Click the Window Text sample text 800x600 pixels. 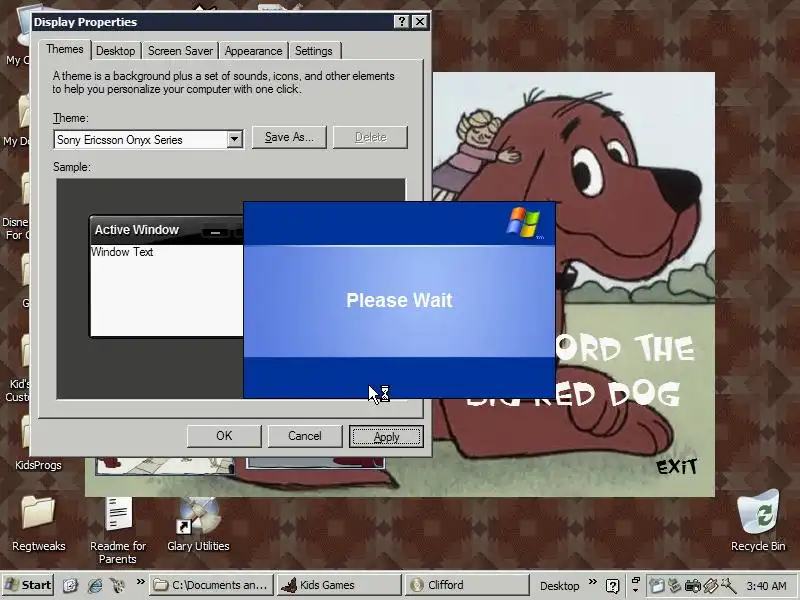(x=122, y=252)
